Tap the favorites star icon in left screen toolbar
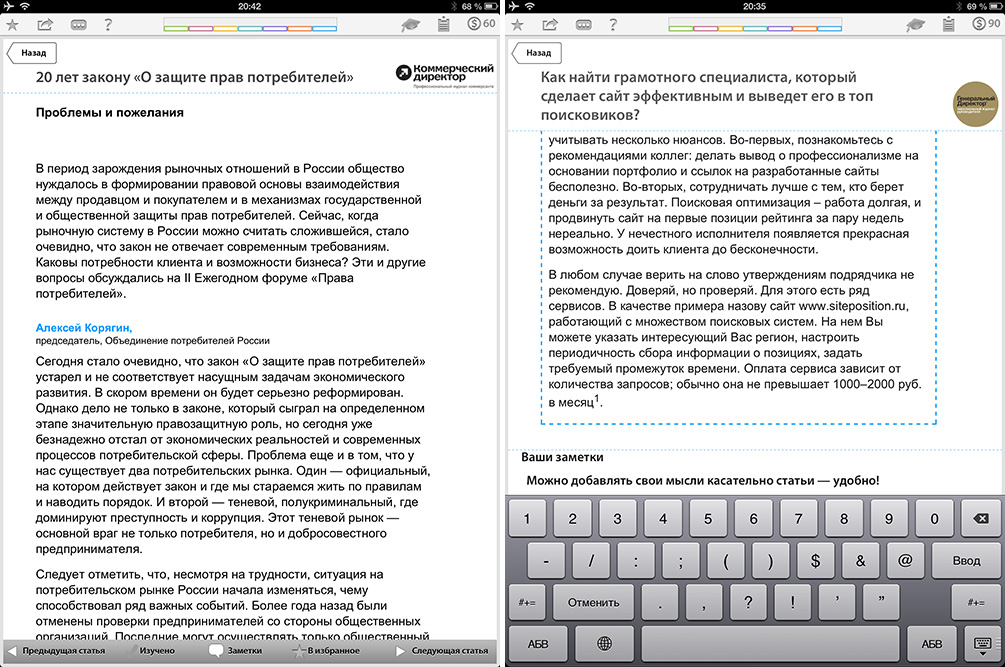This screenshot has width=1005, height=667. (12, 25)
